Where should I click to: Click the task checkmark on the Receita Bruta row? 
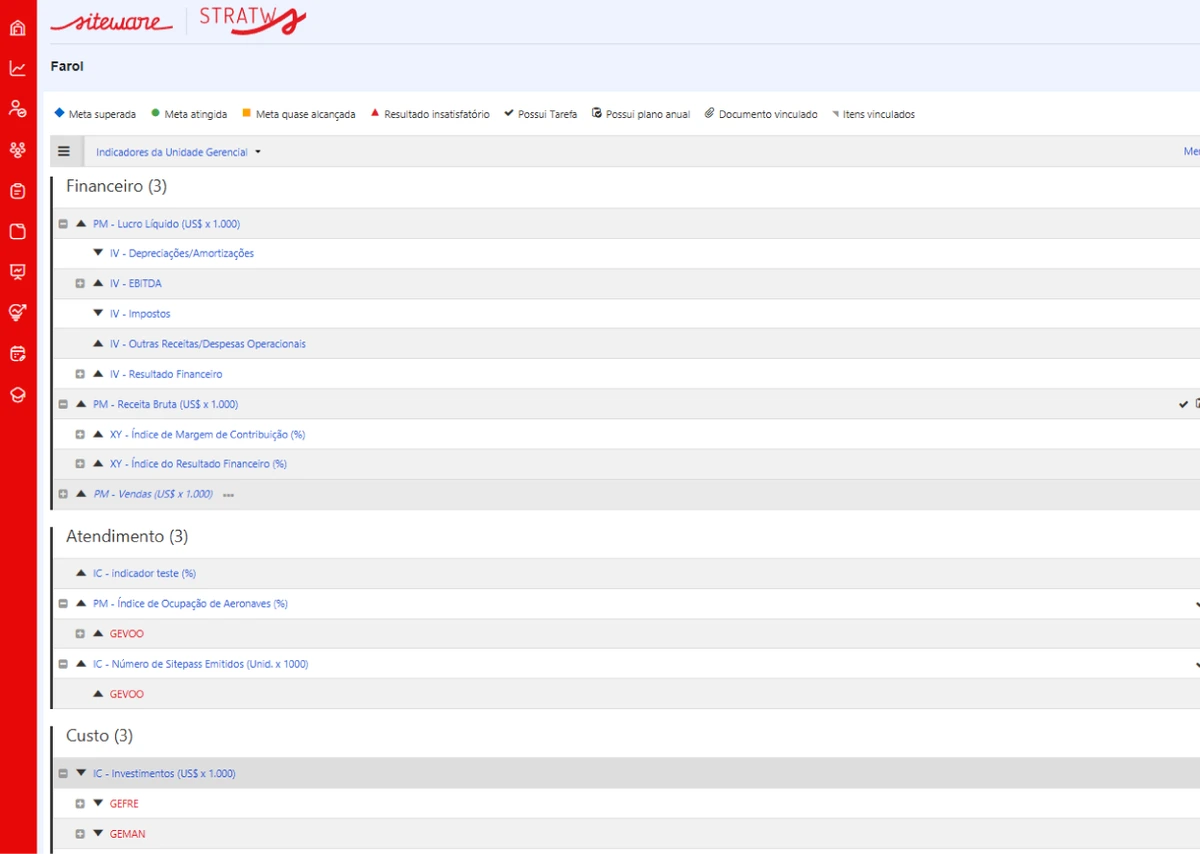tap(1184, 404)
